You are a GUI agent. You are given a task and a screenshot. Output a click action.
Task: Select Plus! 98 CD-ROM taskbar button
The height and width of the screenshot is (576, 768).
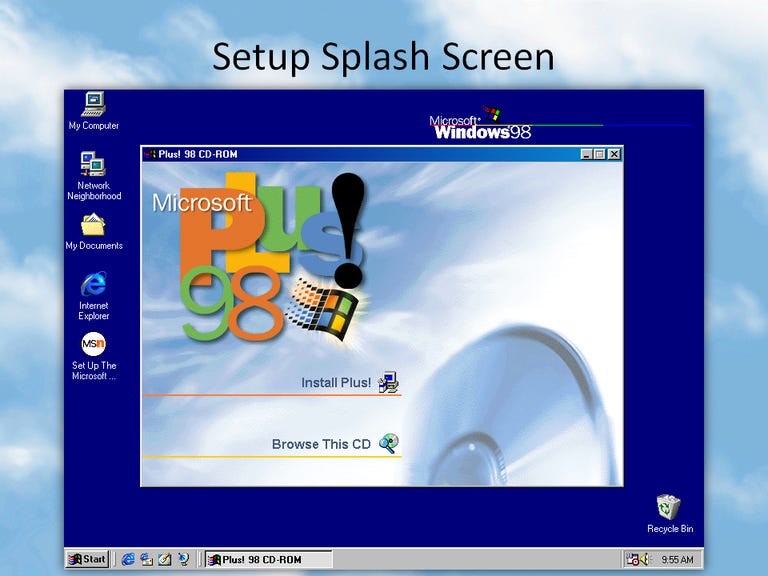click(x=268, y=559)
